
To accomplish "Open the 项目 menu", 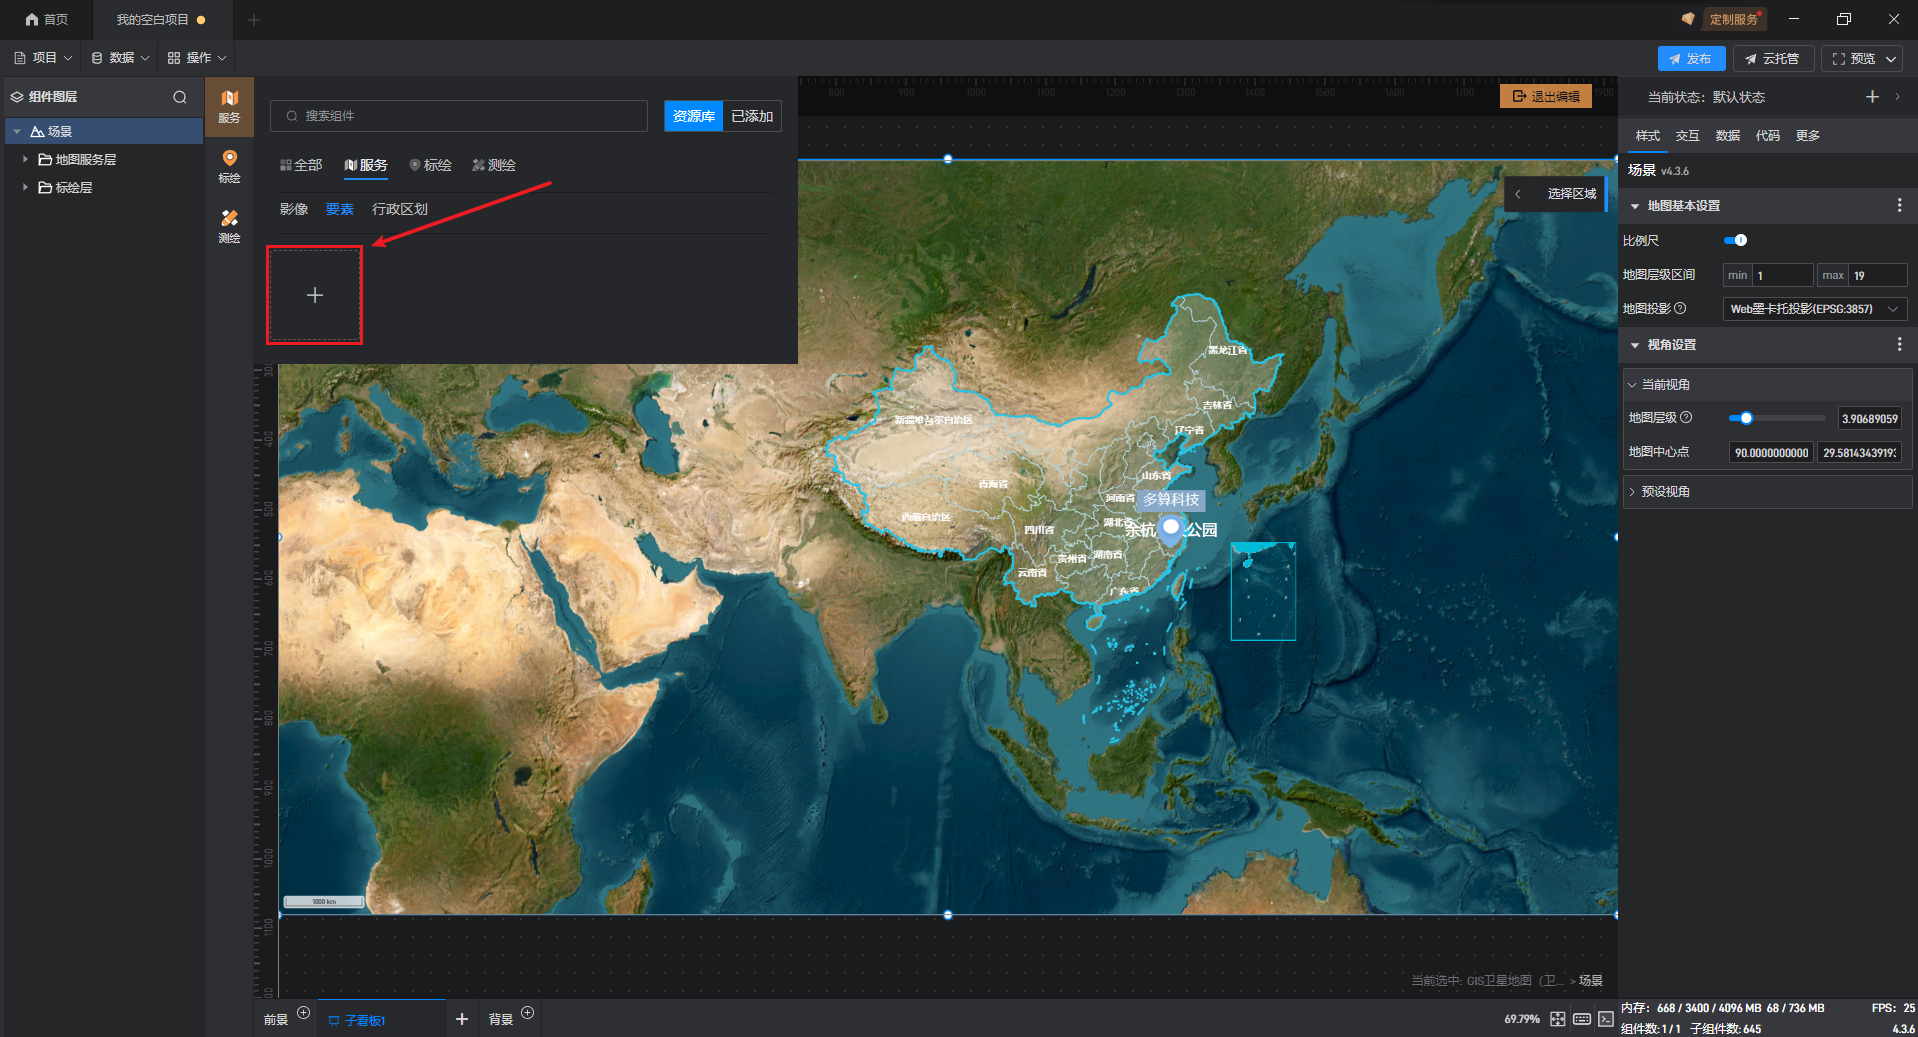I will 43,58.
